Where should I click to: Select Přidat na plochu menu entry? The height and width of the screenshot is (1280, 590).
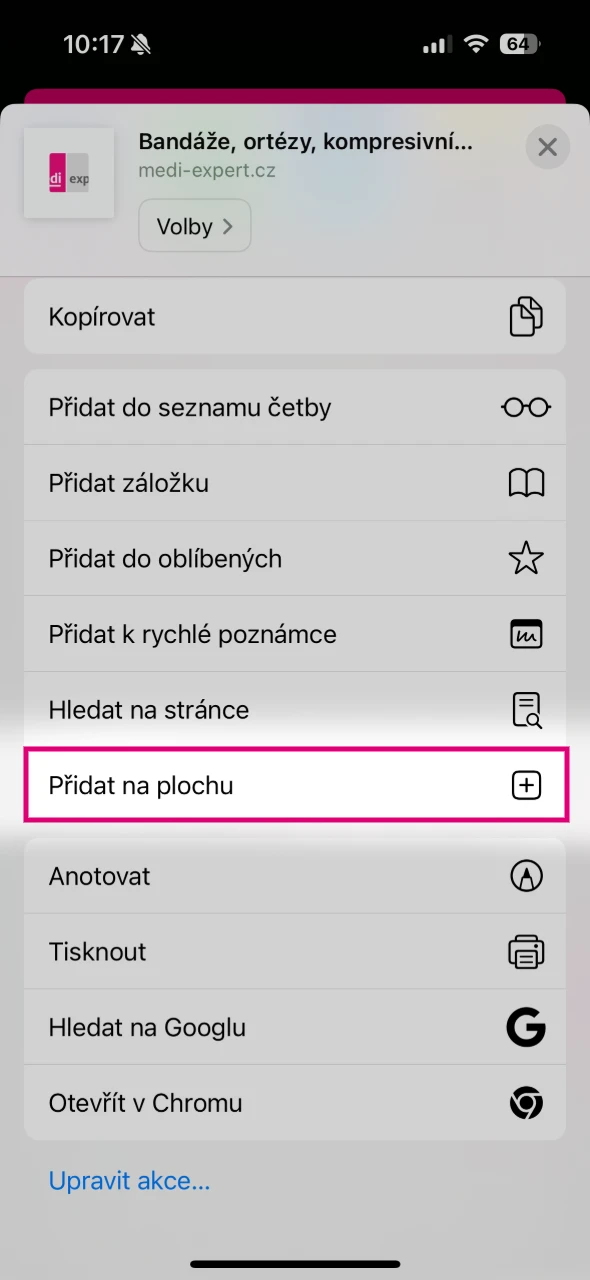[x=295, y=785]
